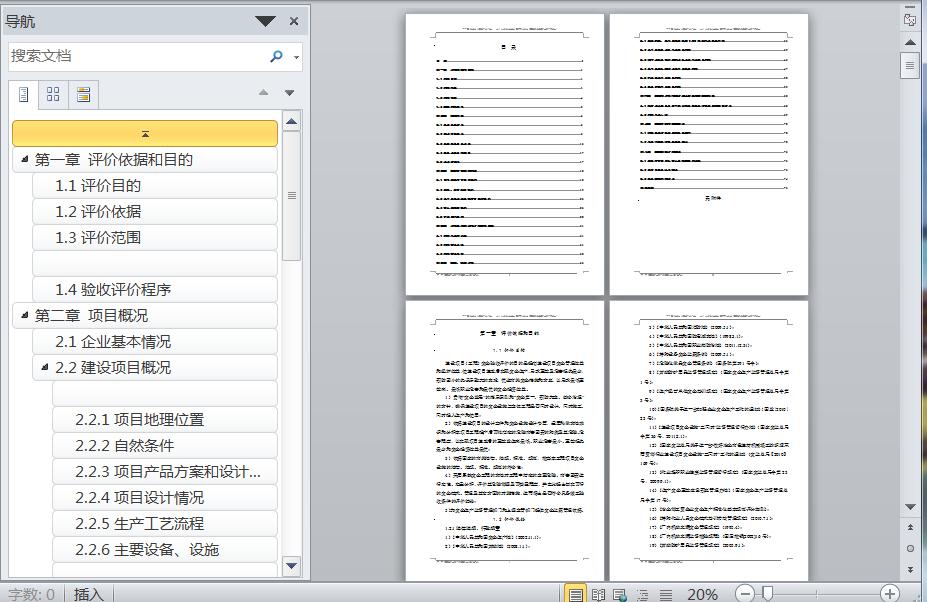927x602 pixels.
Task: Click the zoom in plus button
Action: pos(889,594)
